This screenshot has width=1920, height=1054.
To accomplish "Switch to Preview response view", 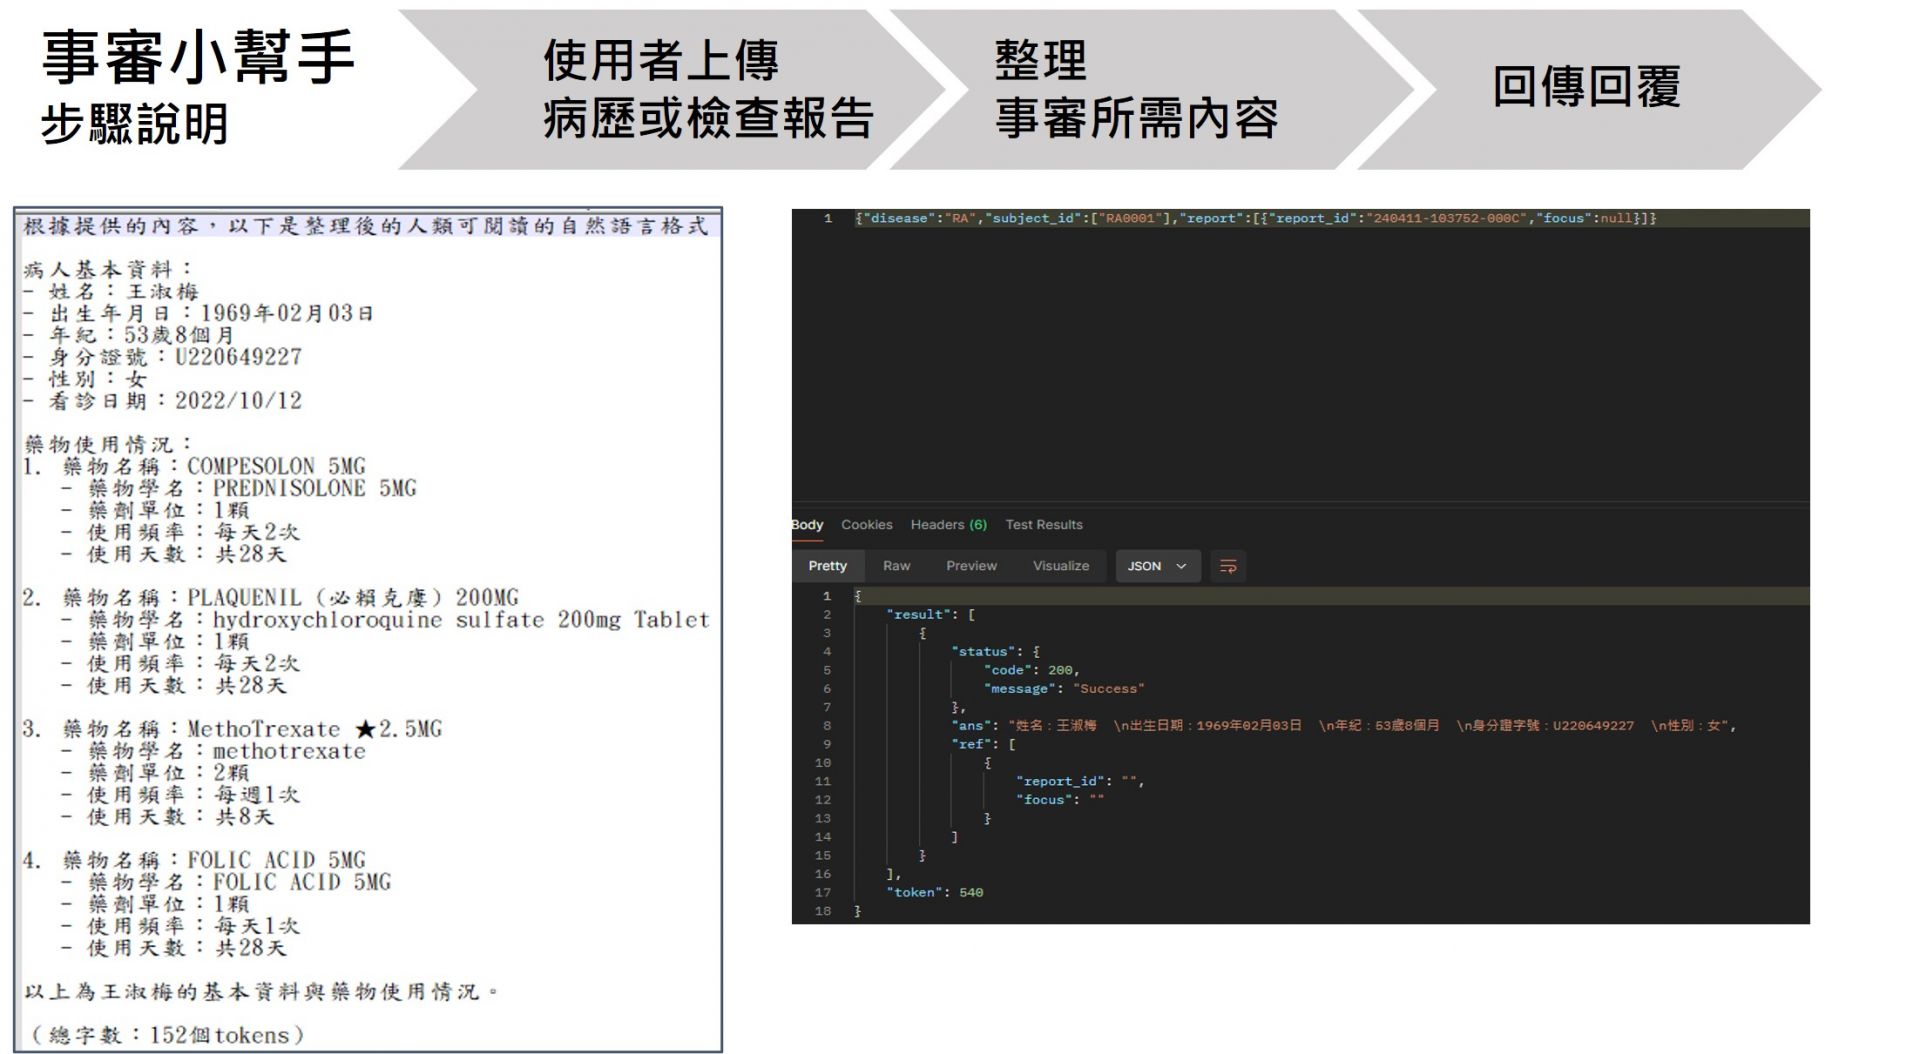I will tap(971, 566).
